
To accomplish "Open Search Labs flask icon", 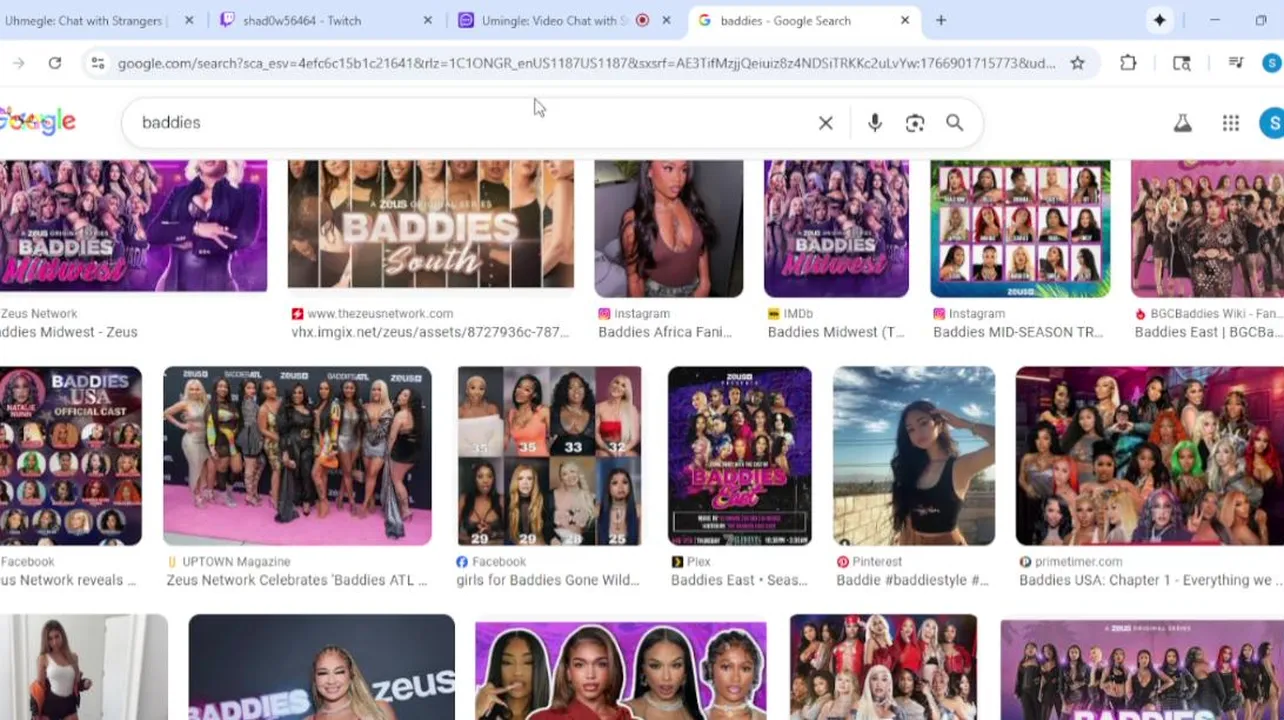I will click(1182, 123).
